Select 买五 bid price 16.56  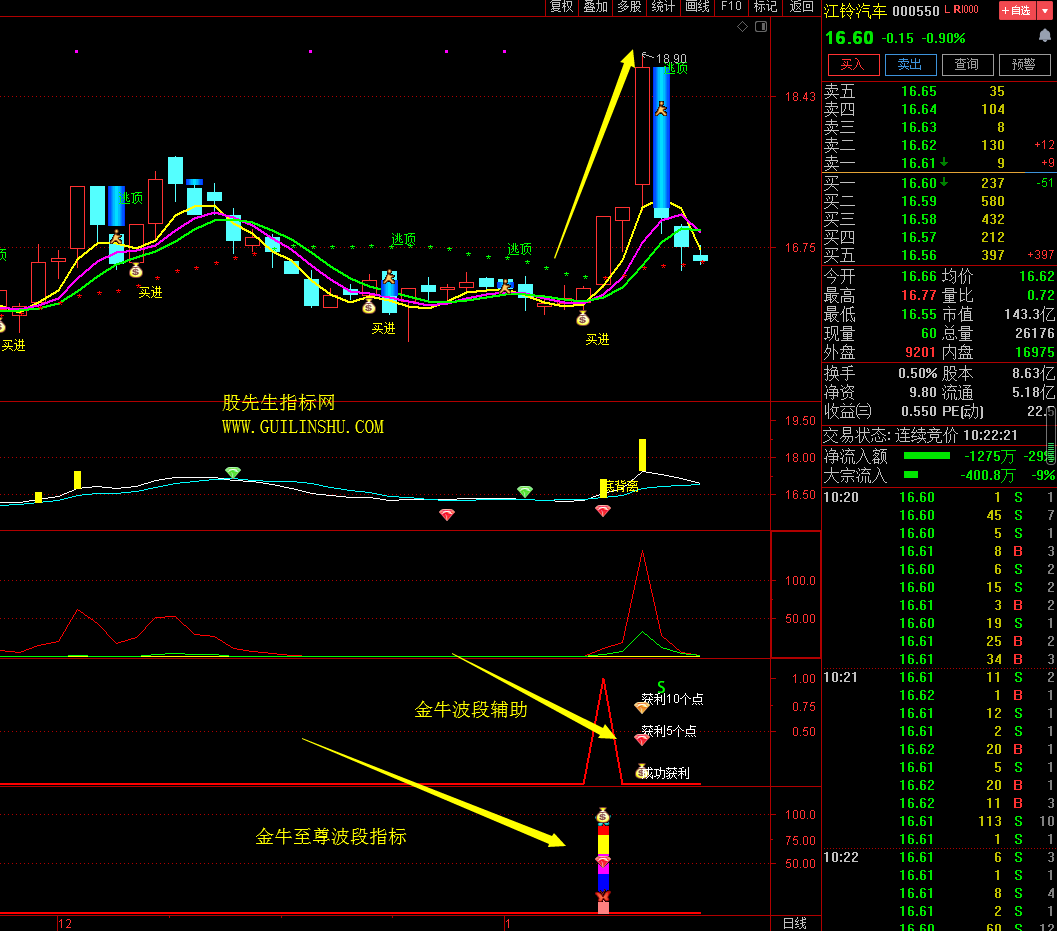point(919,256)
